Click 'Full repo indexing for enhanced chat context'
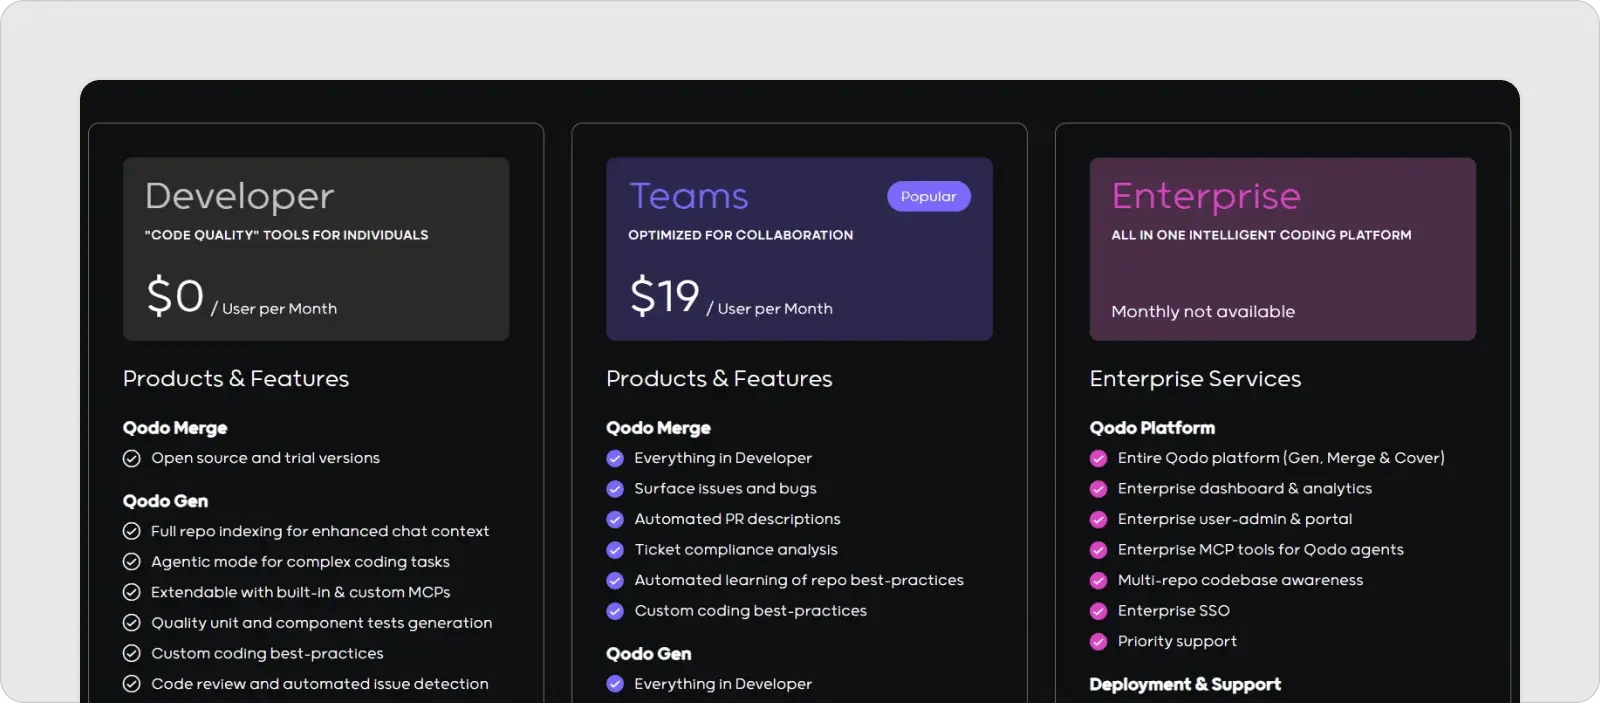Image resolution: width=1600 pixels, height=703 pixels. coord(320,531)
